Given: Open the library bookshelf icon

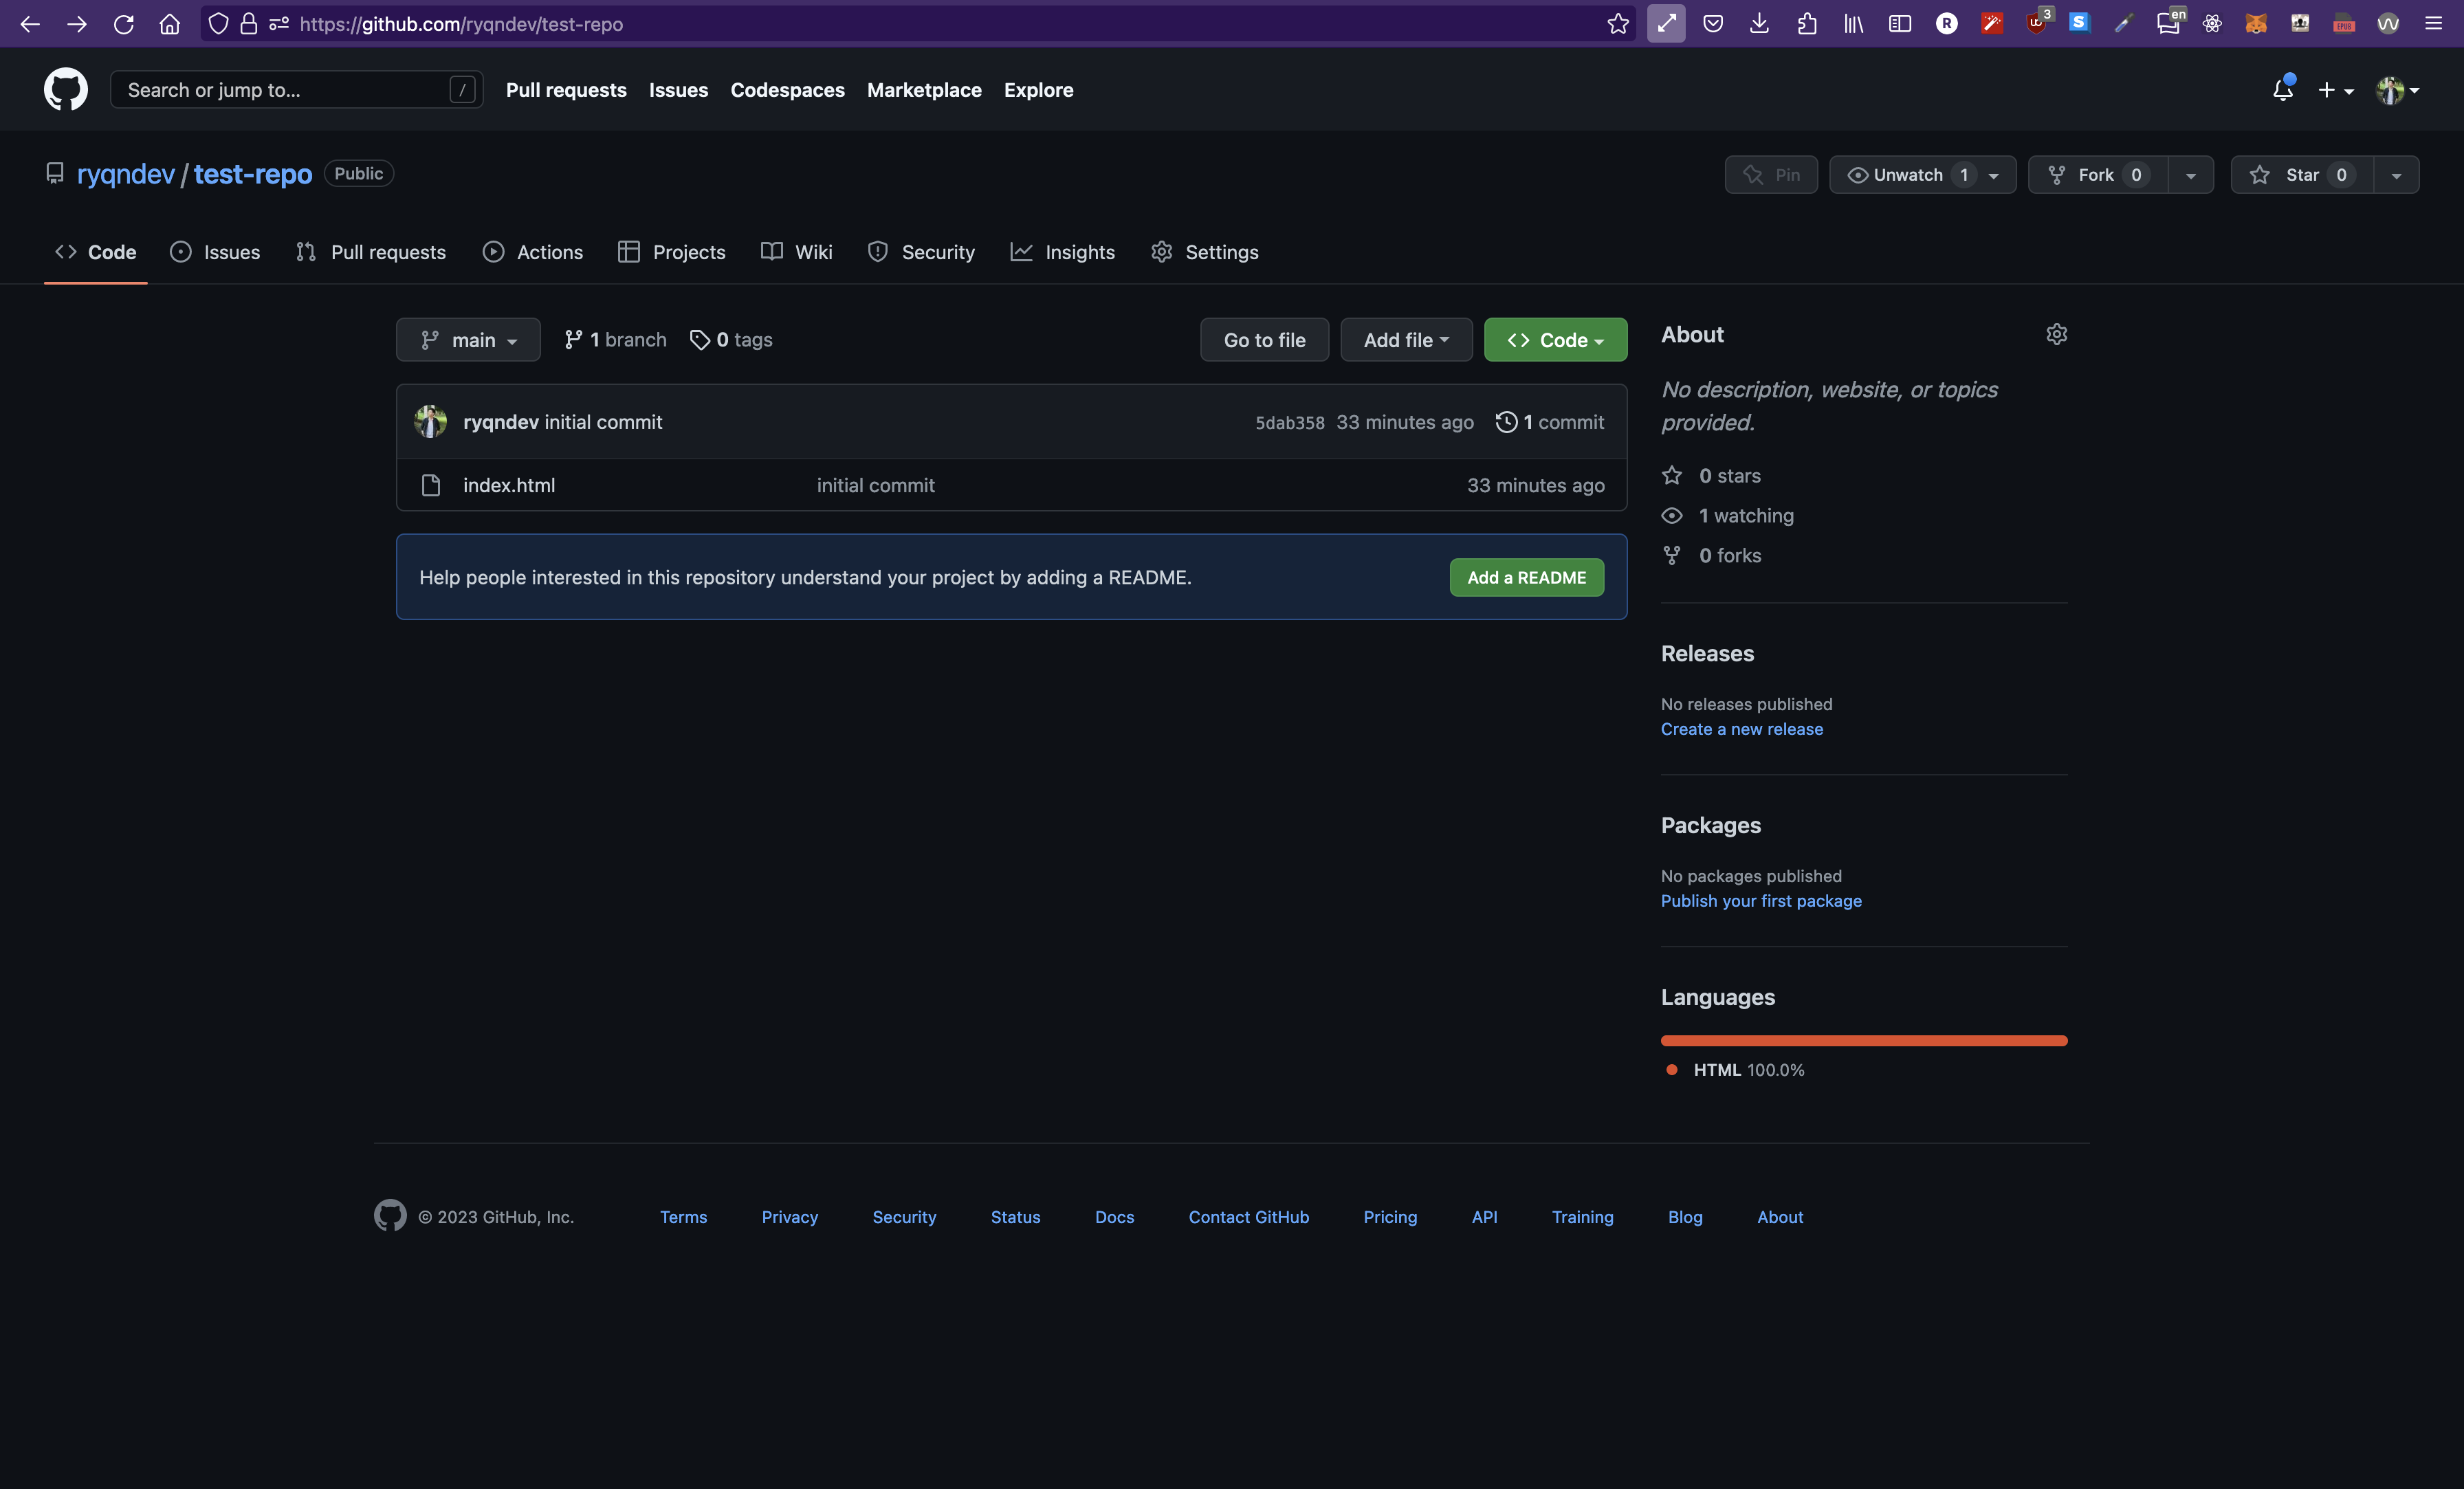Looking at the screenshot, I should (x=1853, y=24).
